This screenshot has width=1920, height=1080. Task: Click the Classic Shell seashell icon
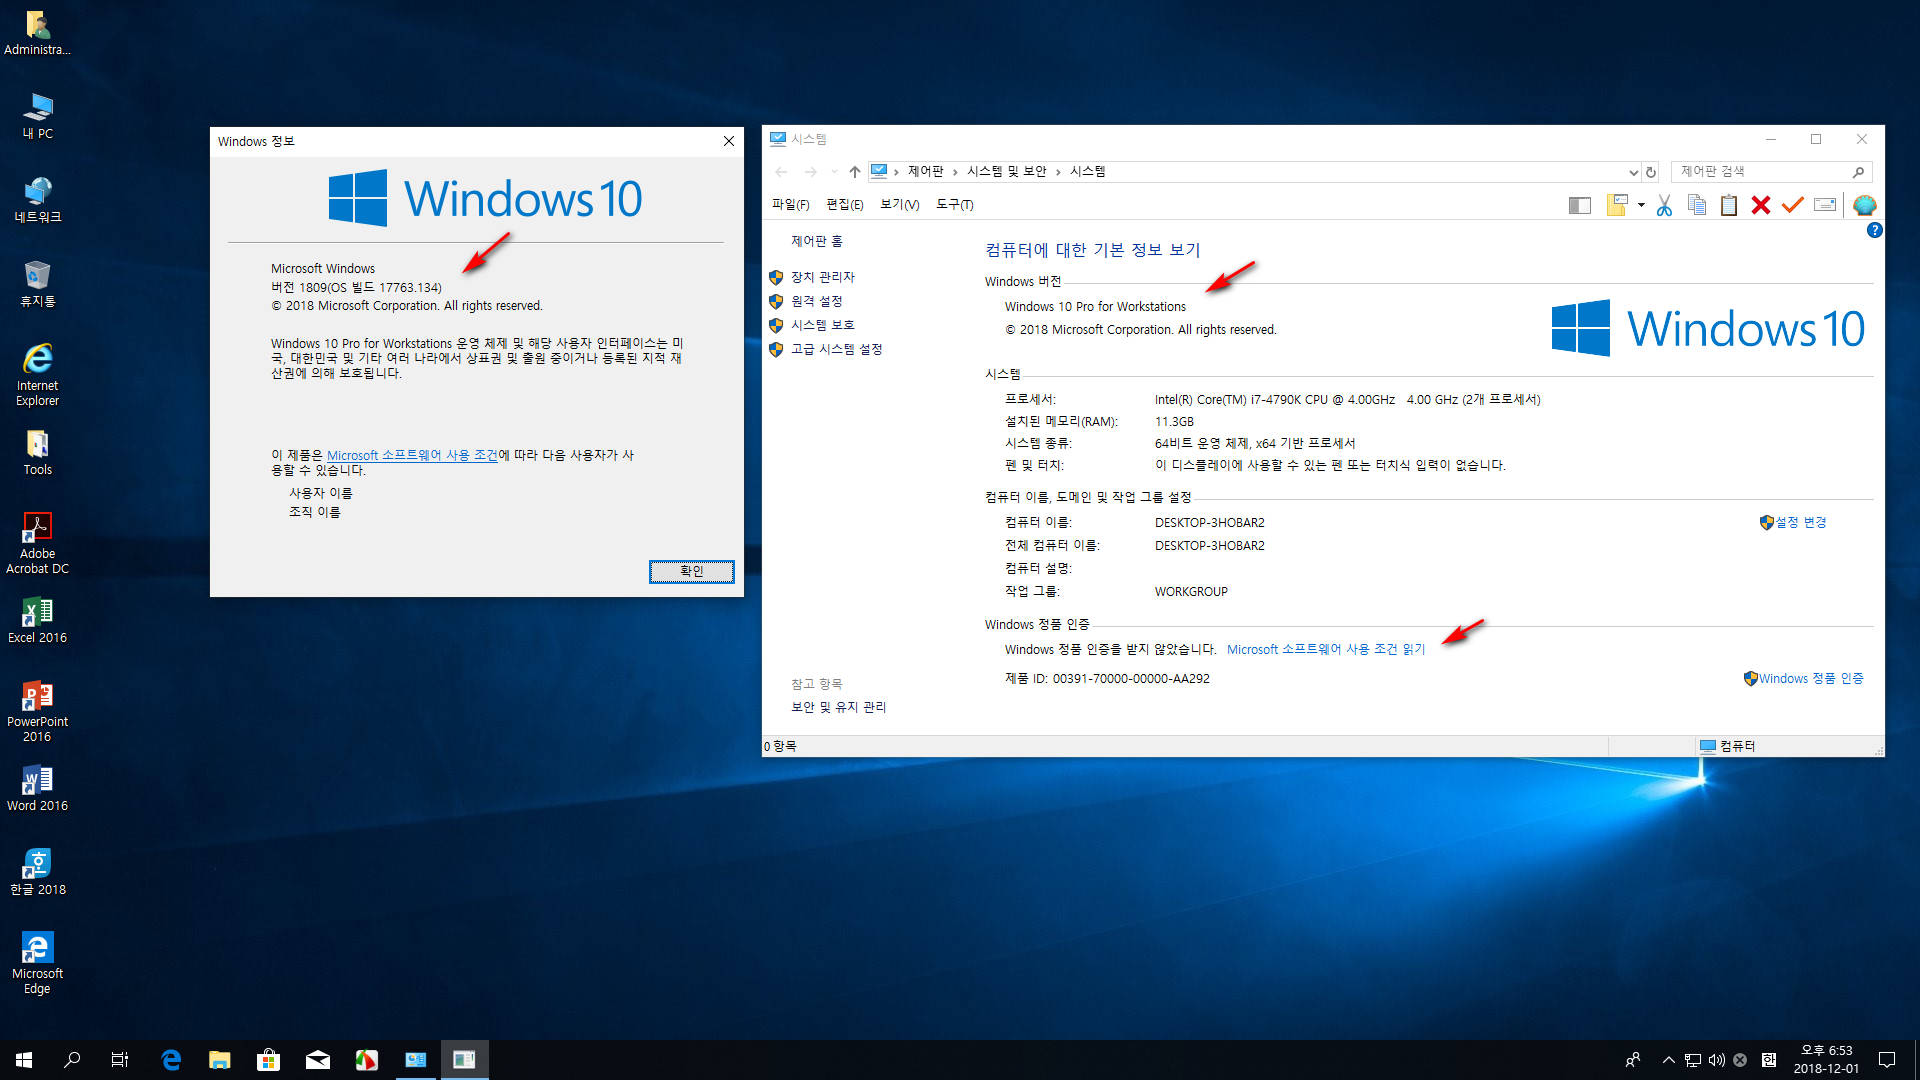(1864, 205)
